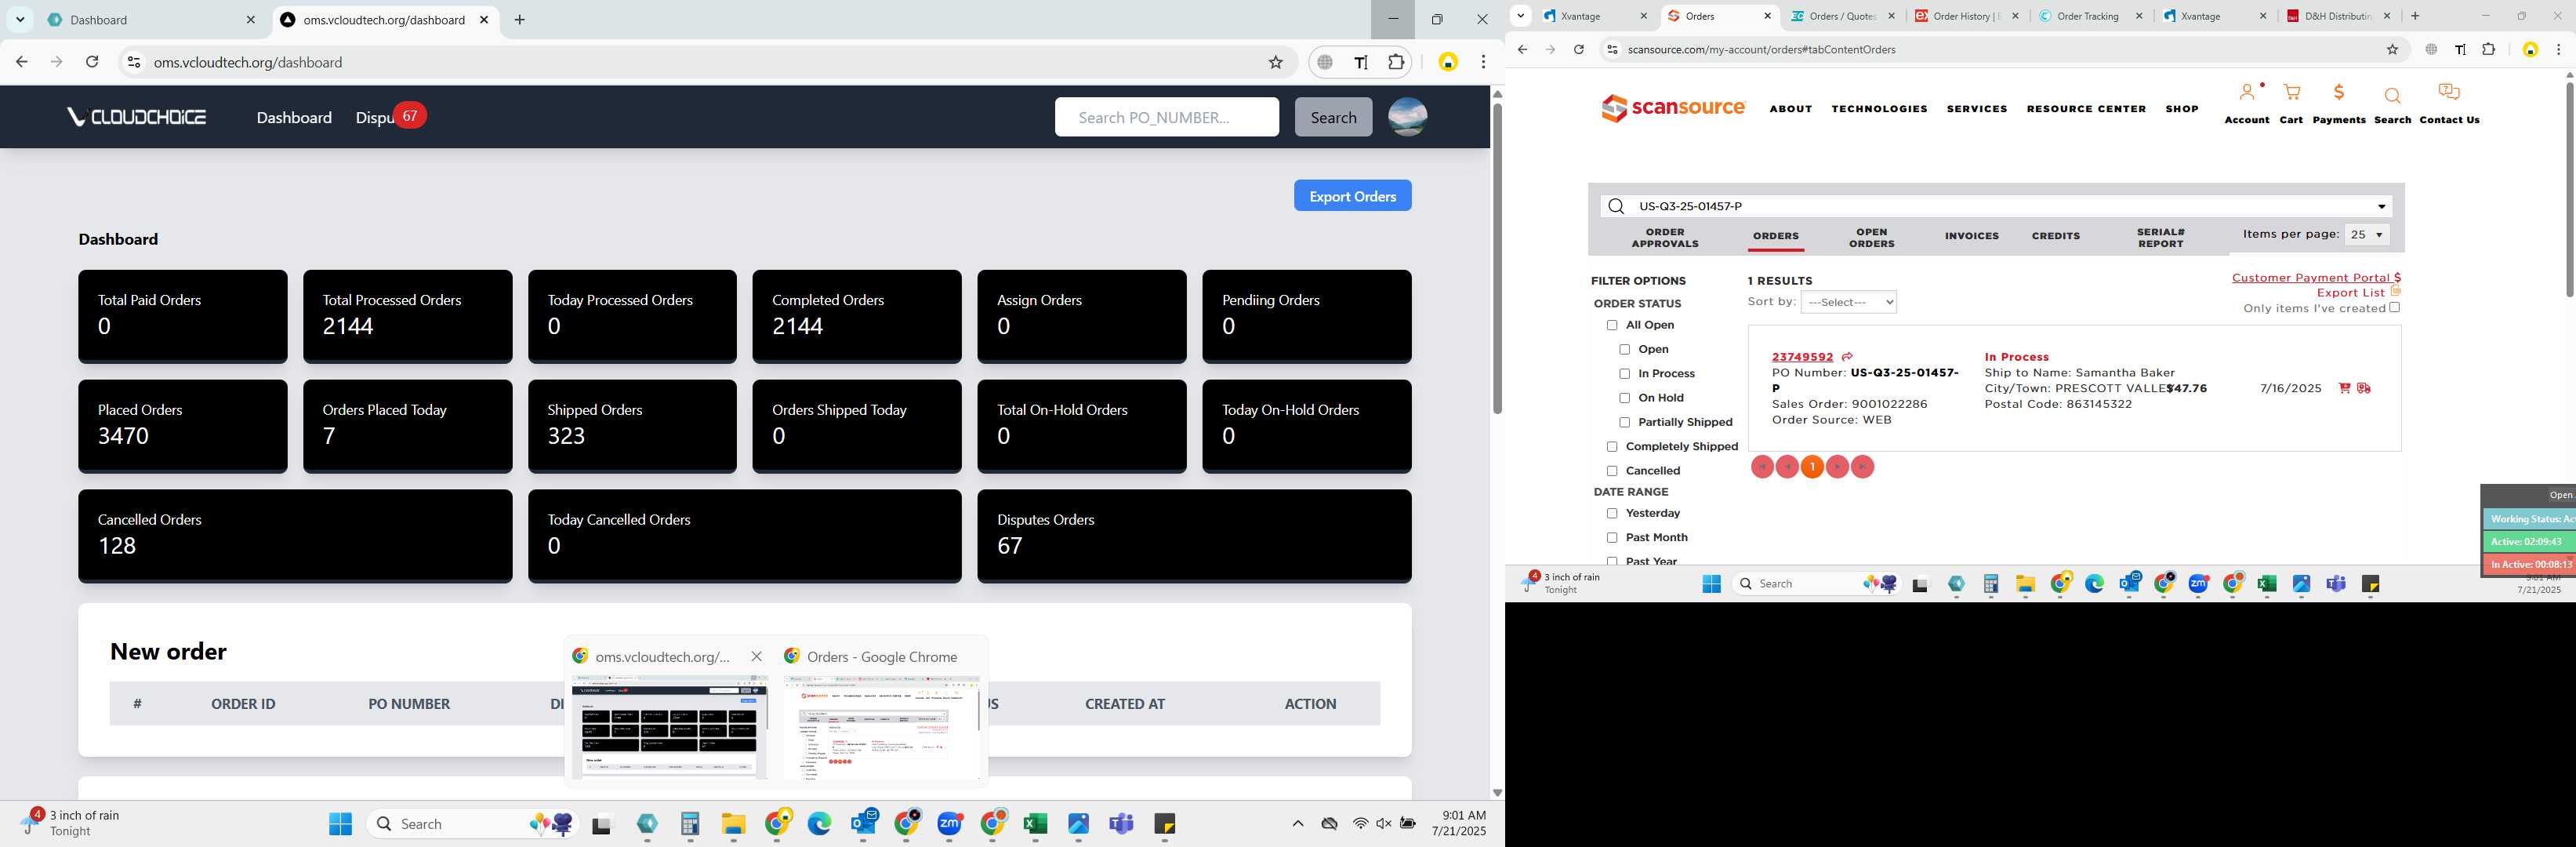Open the Disputes link in CloudChoice navbar
This screenshot has width=2576, height=847.
click(x=374, y=117)
